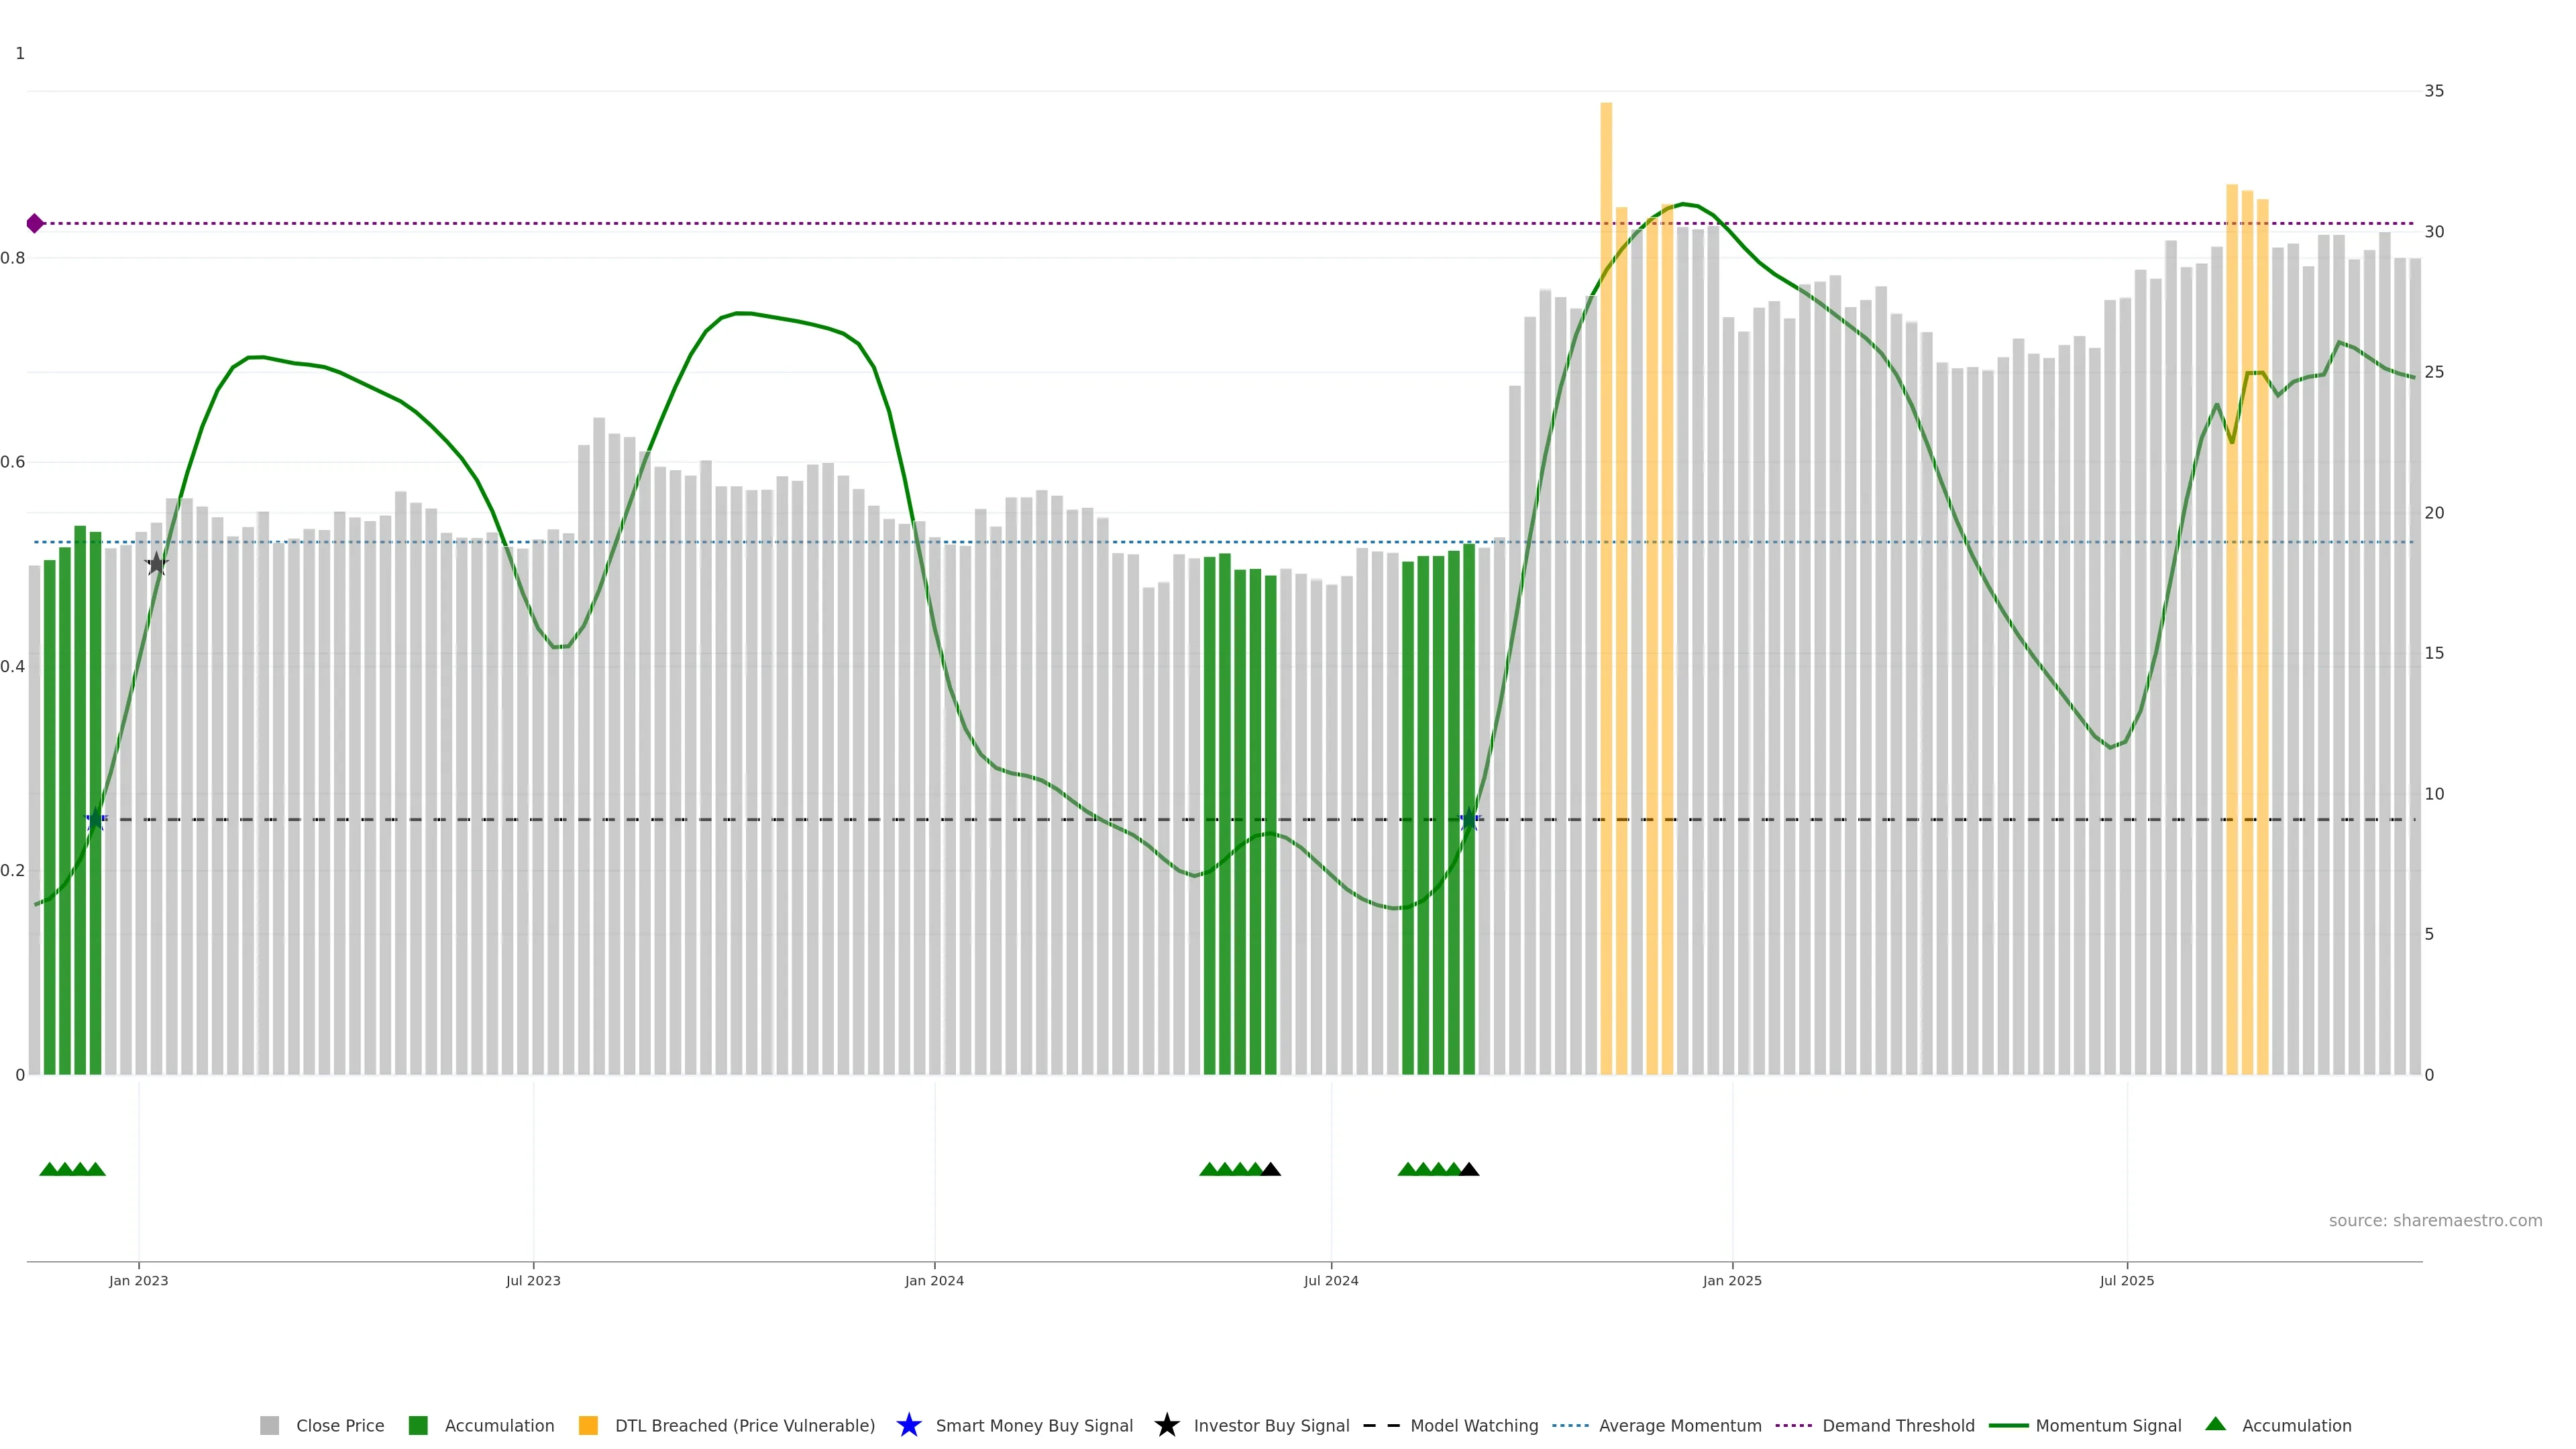Click the Demand Threshold legend label
The width and height of the screenshot is (2576, 1449).
(1897, 1425)
